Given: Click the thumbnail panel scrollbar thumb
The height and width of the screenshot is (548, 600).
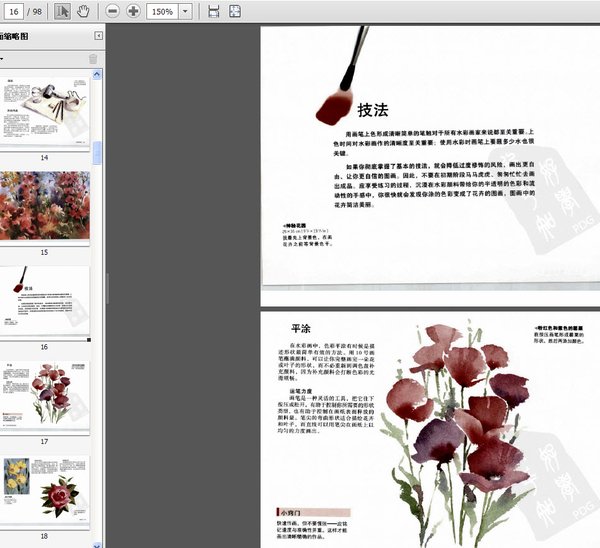Looking at the screenshot, I should [x=97, y=152].
